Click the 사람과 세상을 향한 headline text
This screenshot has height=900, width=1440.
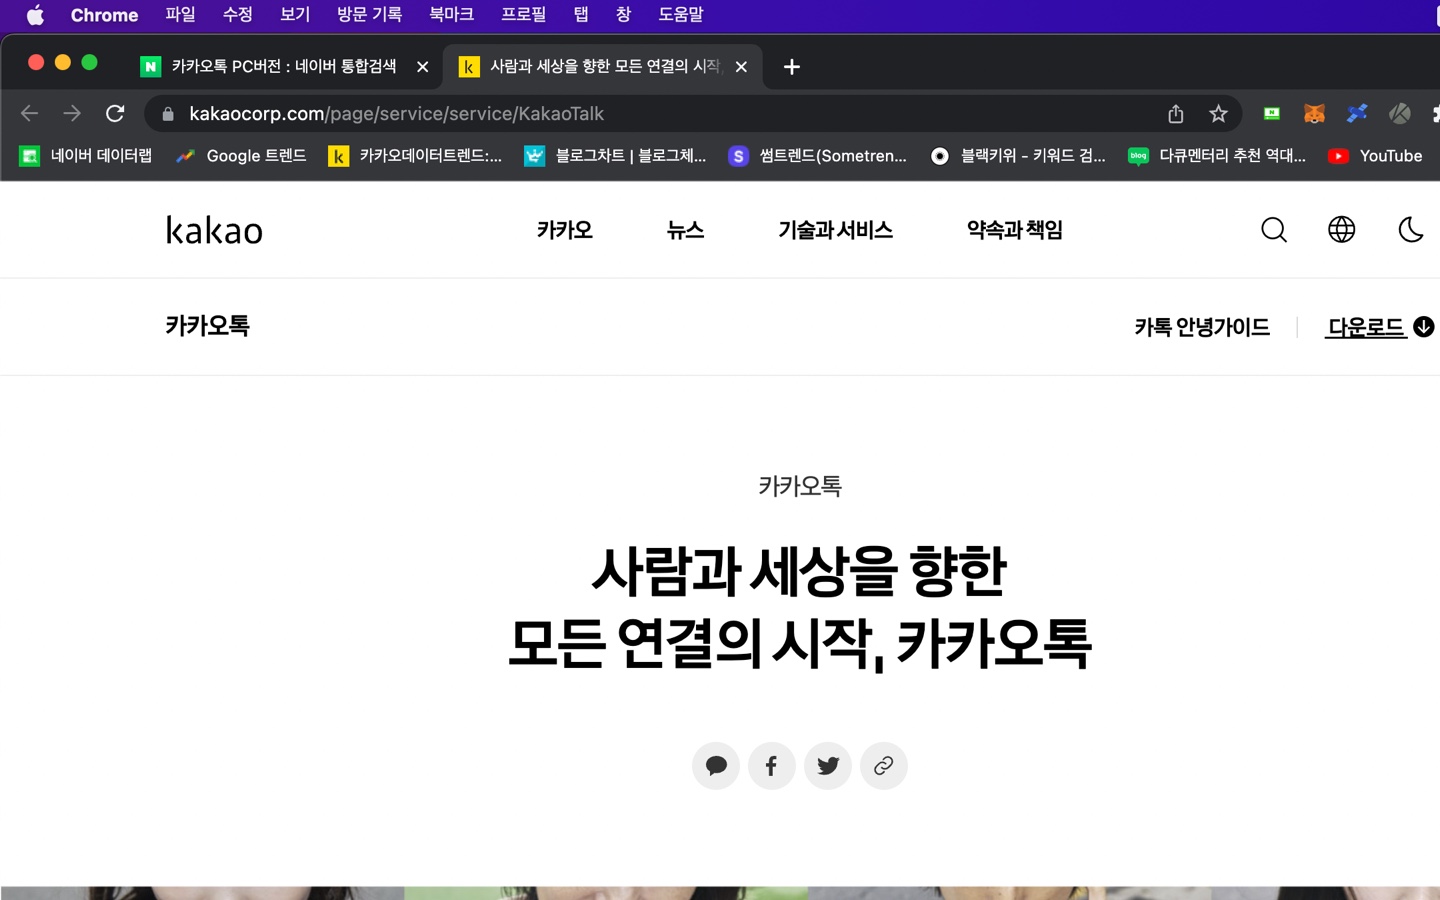799,608
